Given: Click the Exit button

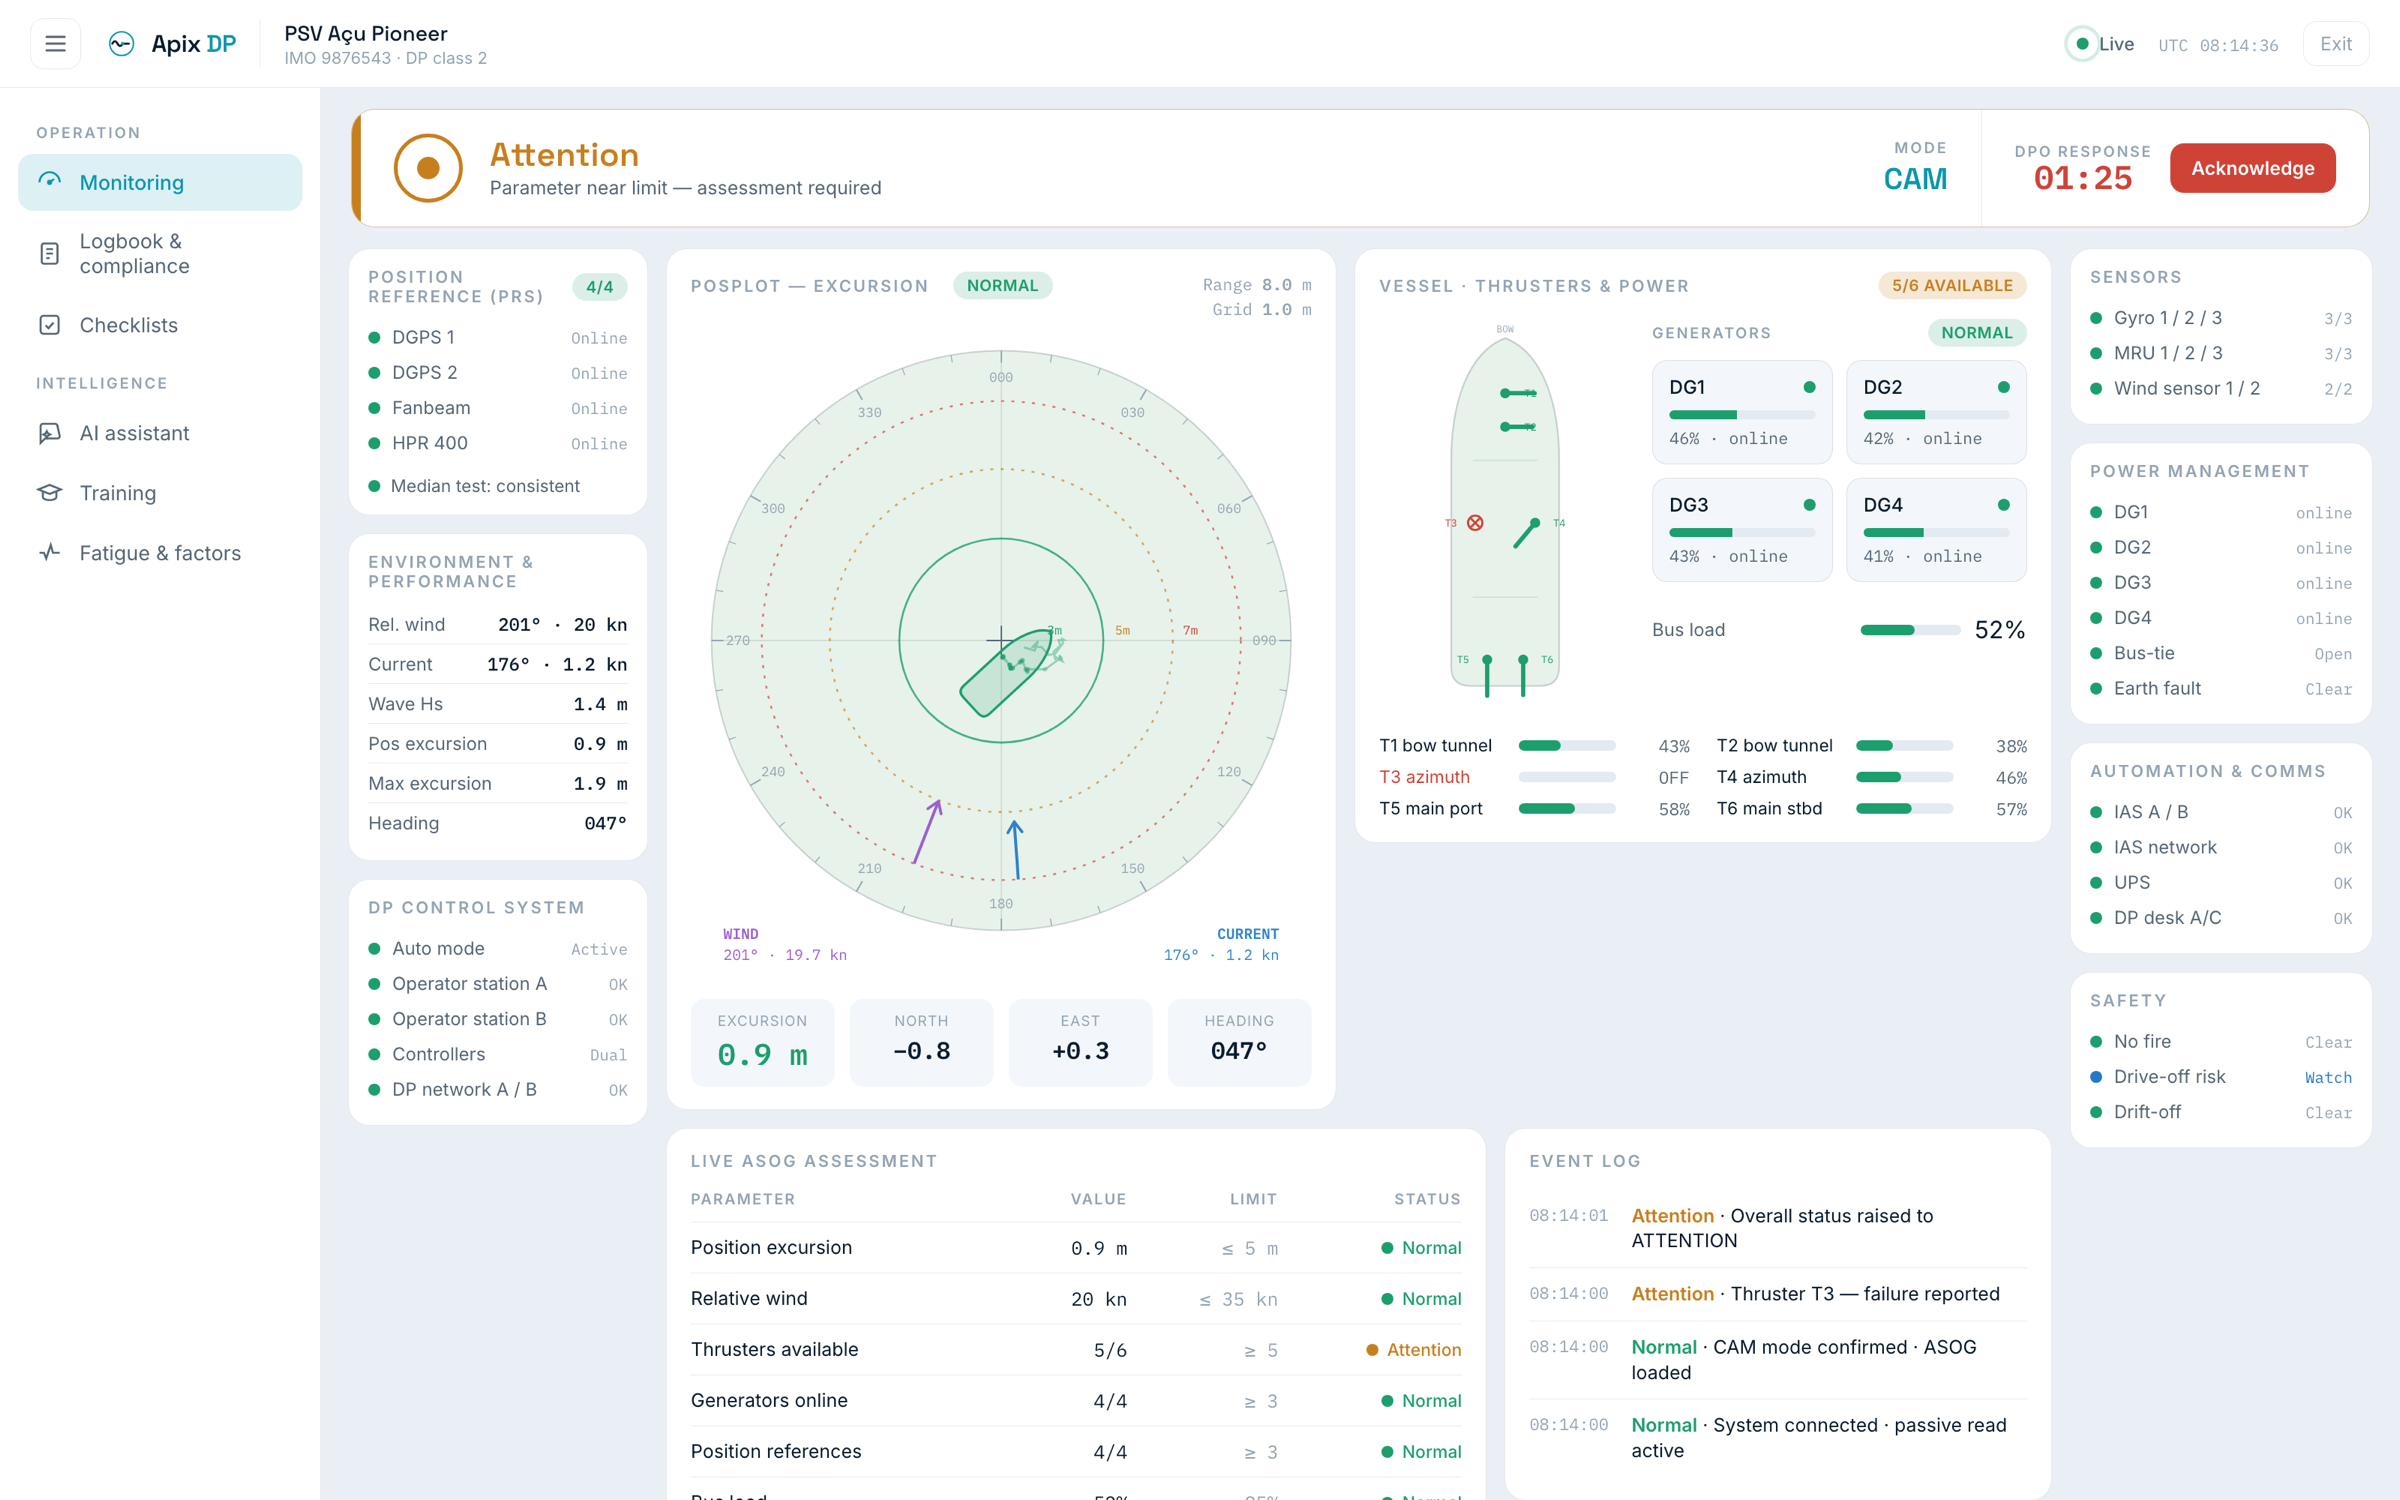Looking at the screenshot, I should [2335, 44].
